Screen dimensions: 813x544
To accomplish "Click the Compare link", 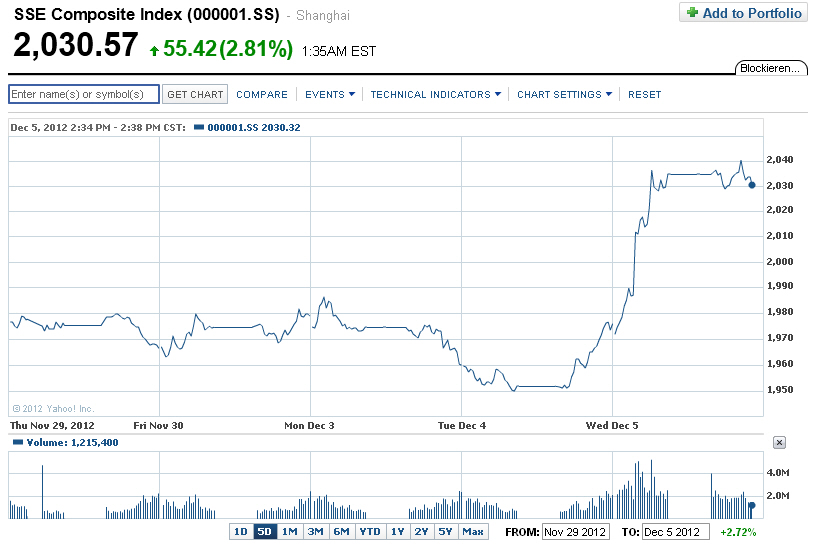I will click(262, 94).
